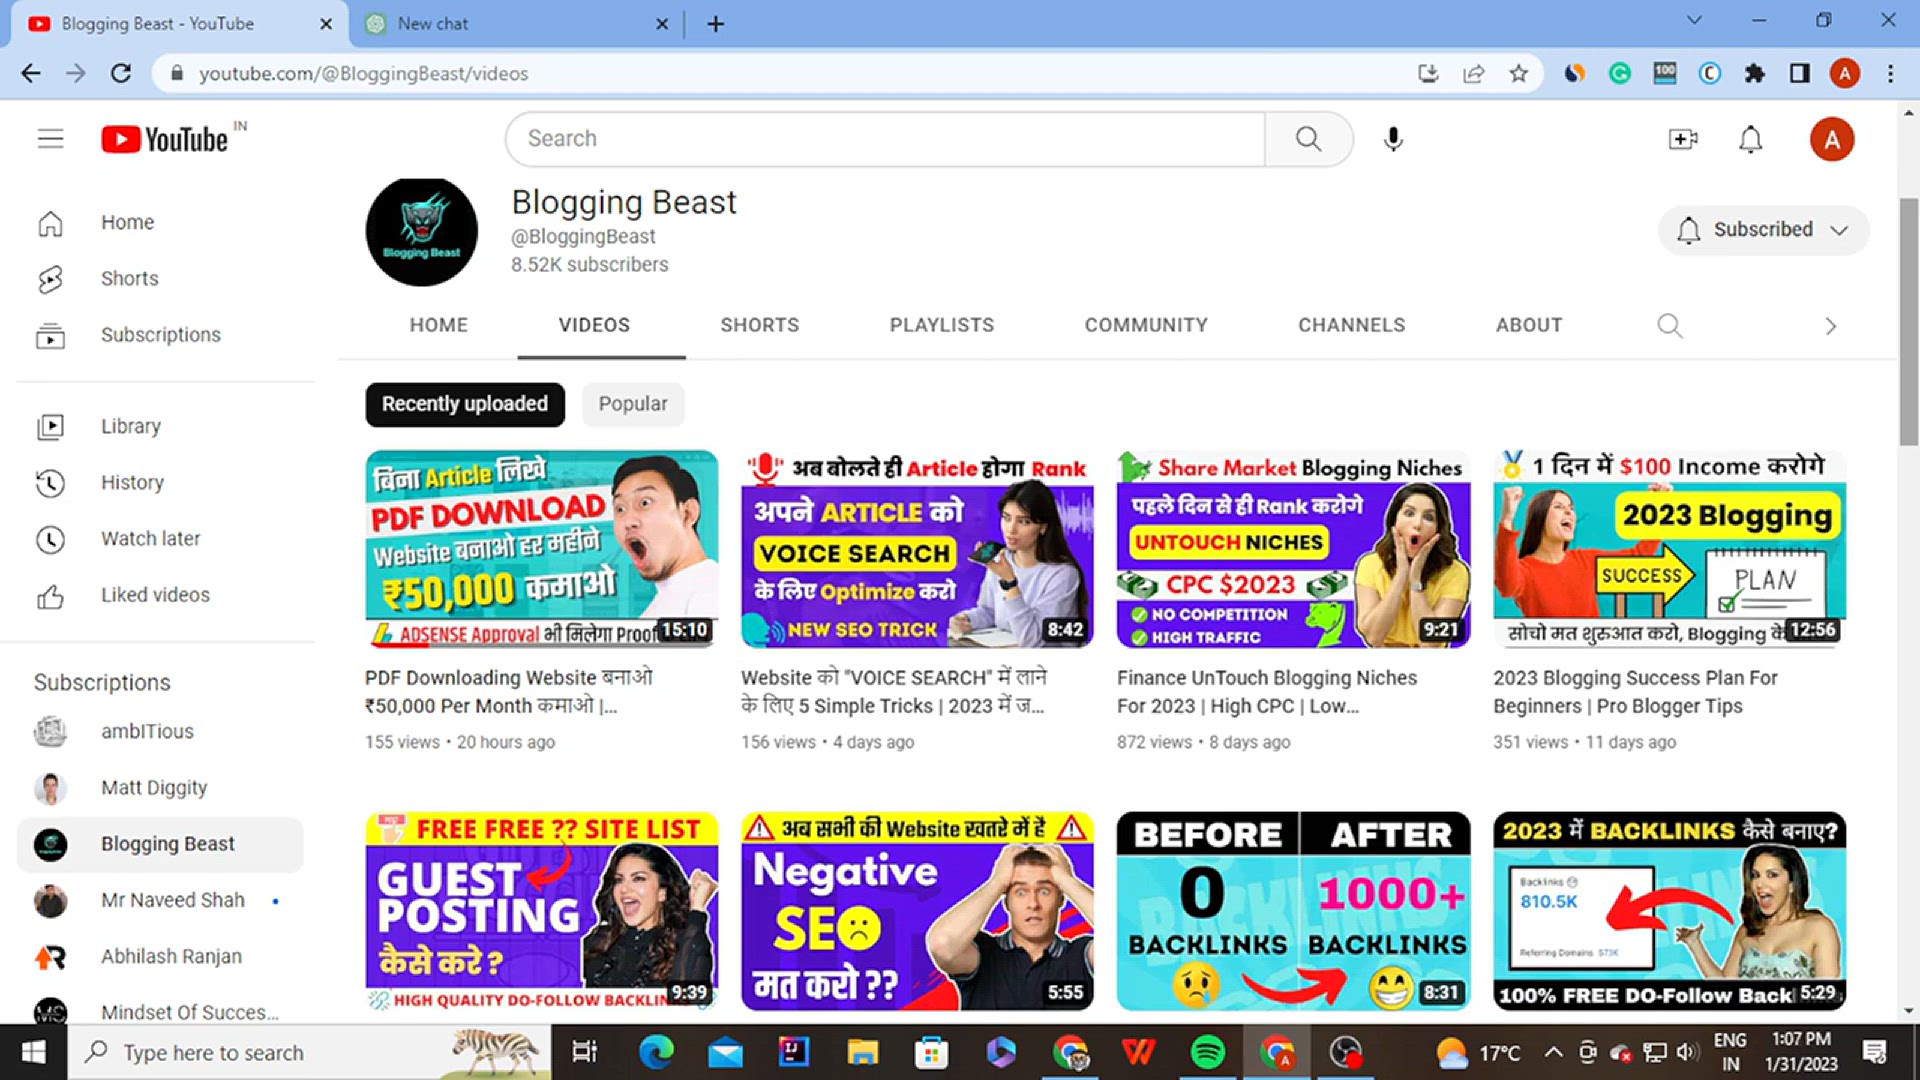Activate voice search microphone
The width and height of the screenshot is (1920, 1080).
(1393, 139)
